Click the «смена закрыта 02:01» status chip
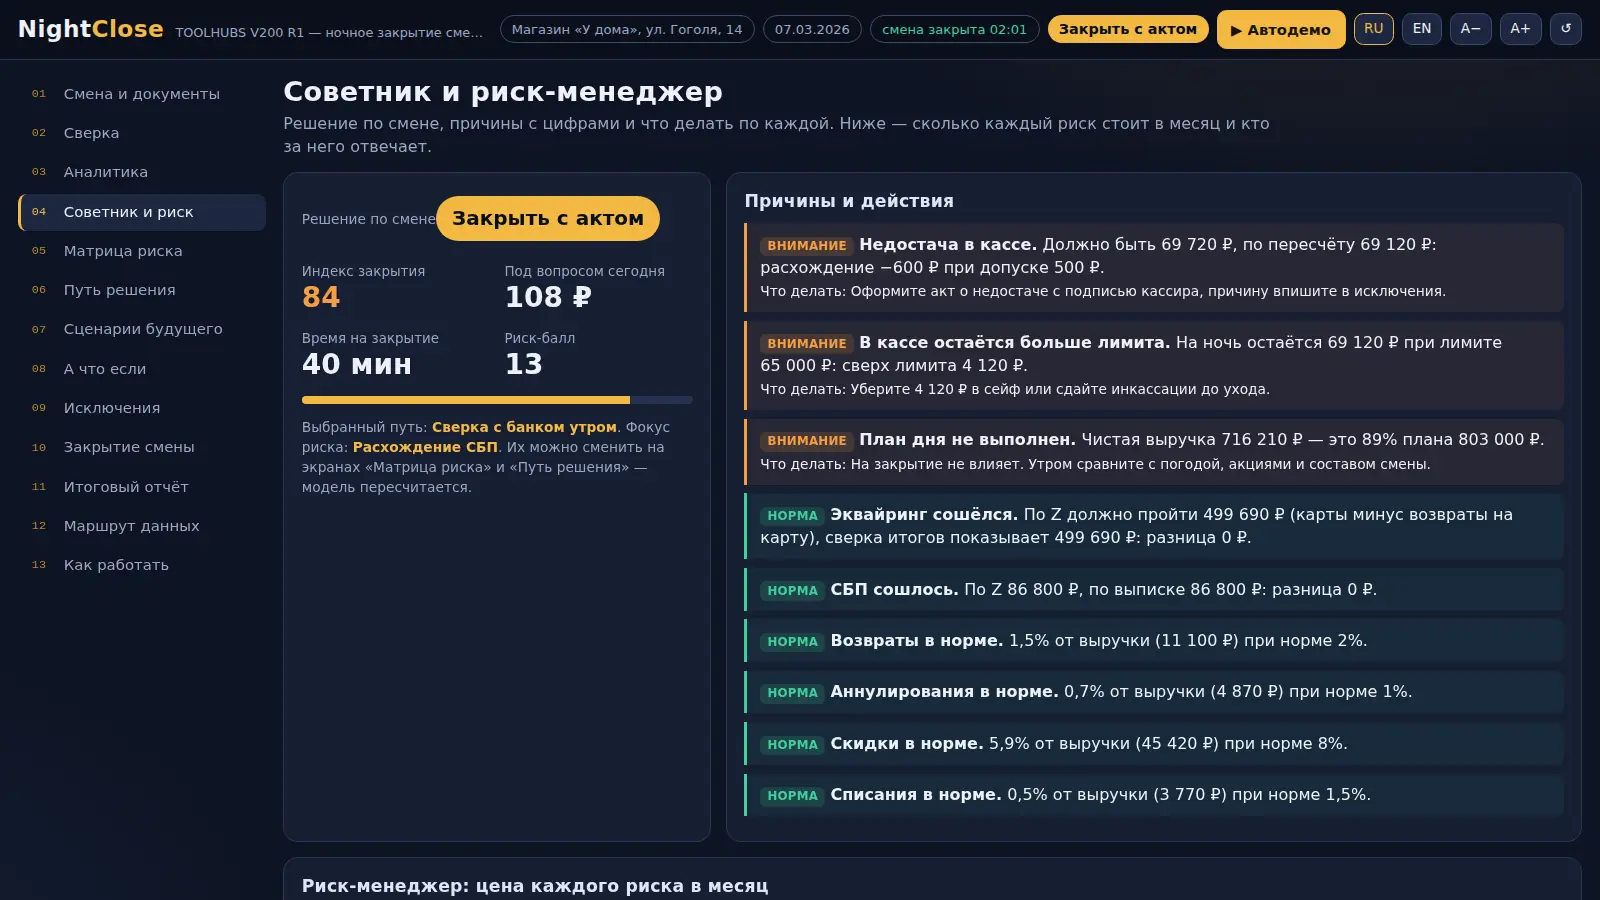1600x900 pixels. (x=955, y=29)
